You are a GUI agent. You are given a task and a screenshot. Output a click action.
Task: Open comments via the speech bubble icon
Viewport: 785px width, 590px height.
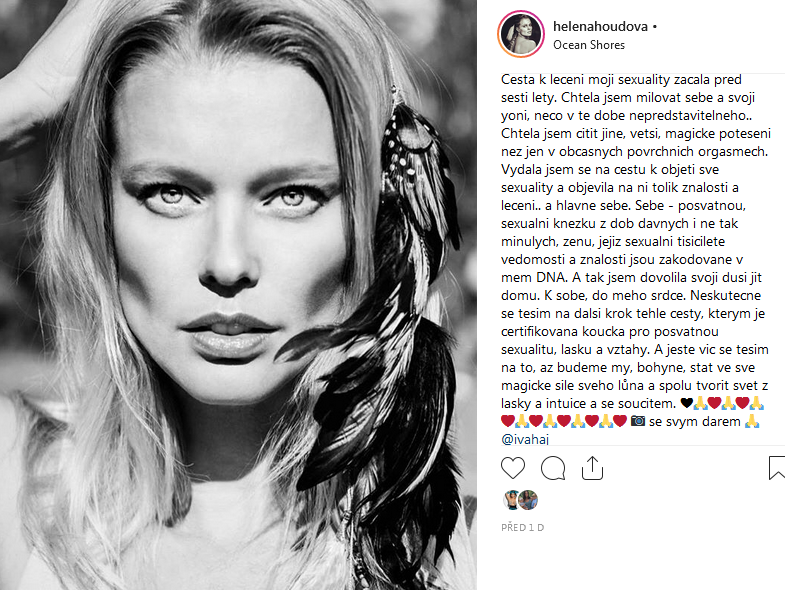553,468
